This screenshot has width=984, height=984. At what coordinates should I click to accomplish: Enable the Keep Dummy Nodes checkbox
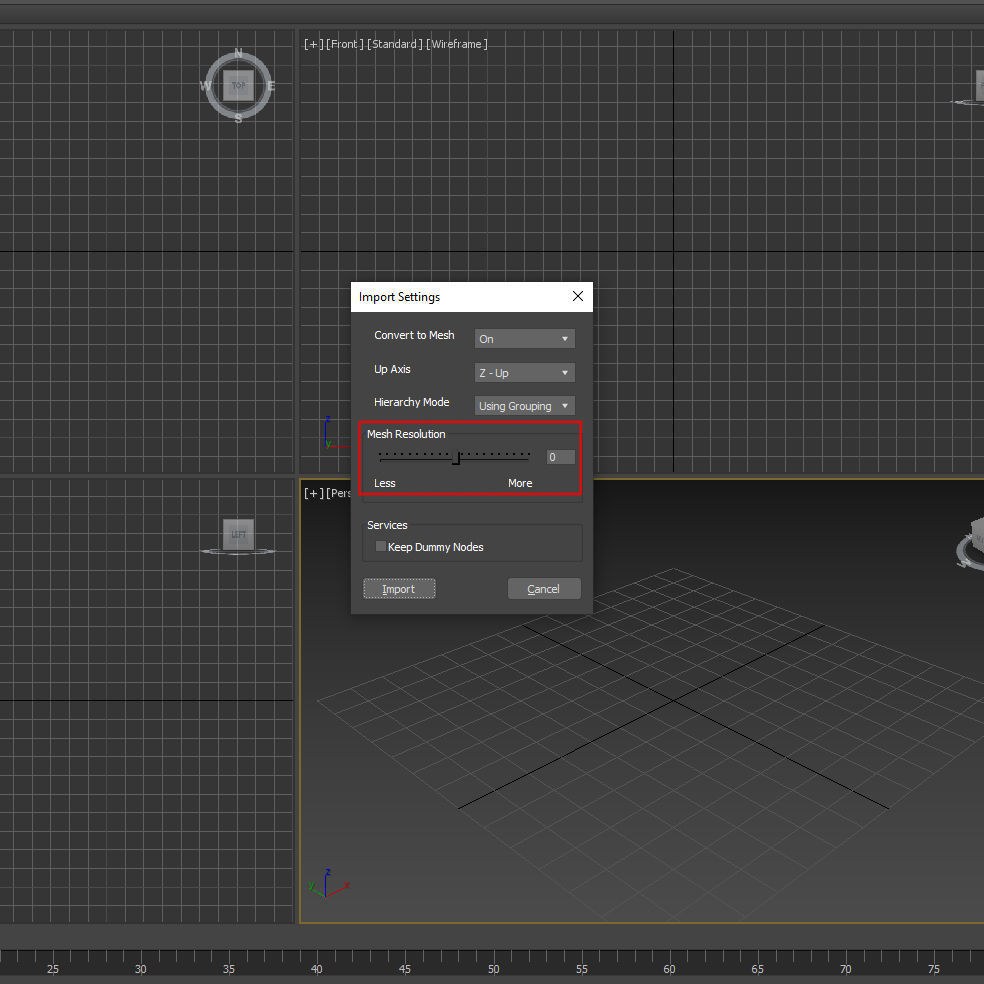(380, 547)
